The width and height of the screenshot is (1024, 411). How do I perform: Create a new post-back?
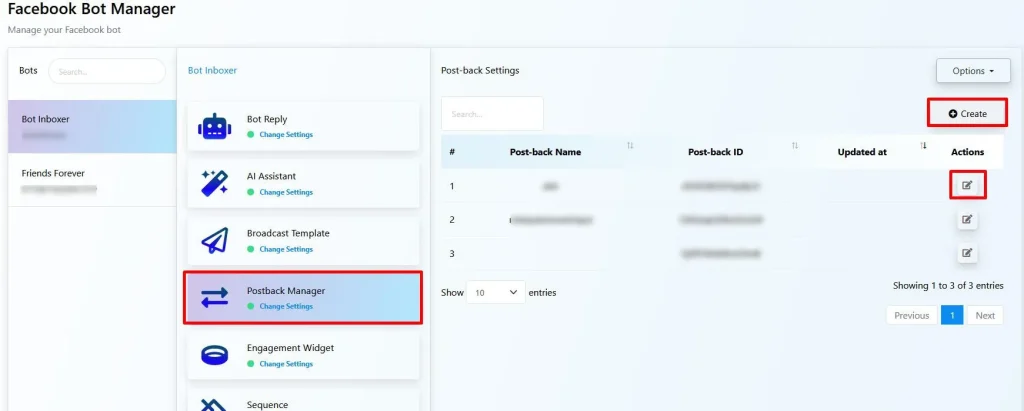[x=967, y=114]
